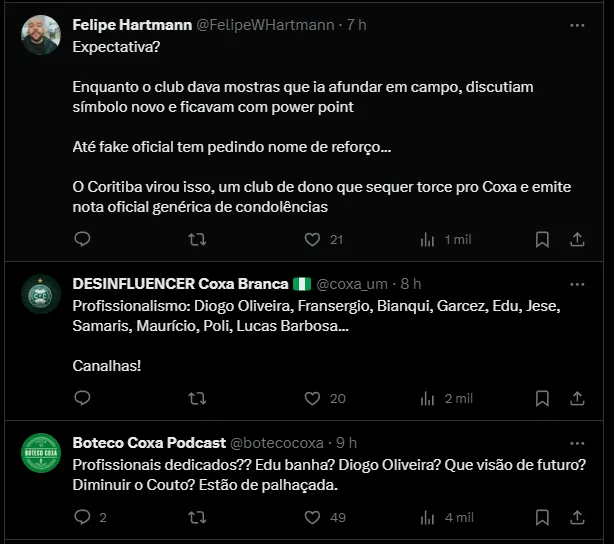Like Boteco Coxa Podcast's tweet

pos(312,517)
